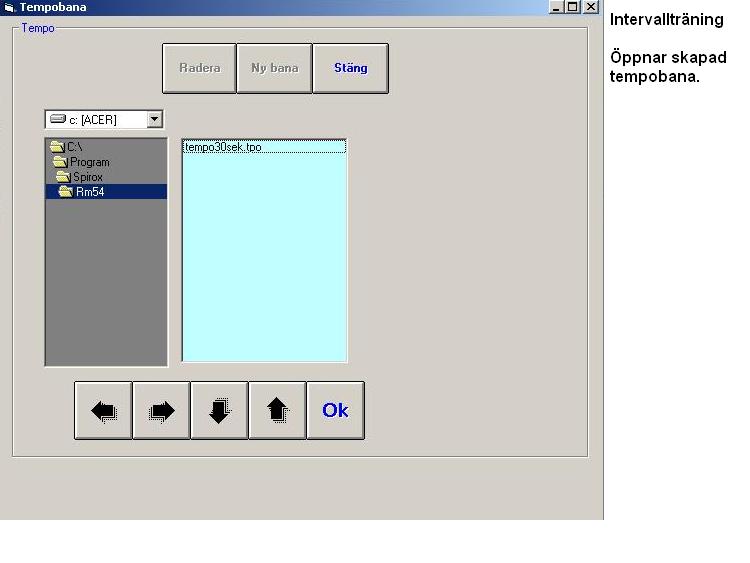Click the left arrow navigation button
This screenshot has width=750, height=563.
click(x=103, y=410)
